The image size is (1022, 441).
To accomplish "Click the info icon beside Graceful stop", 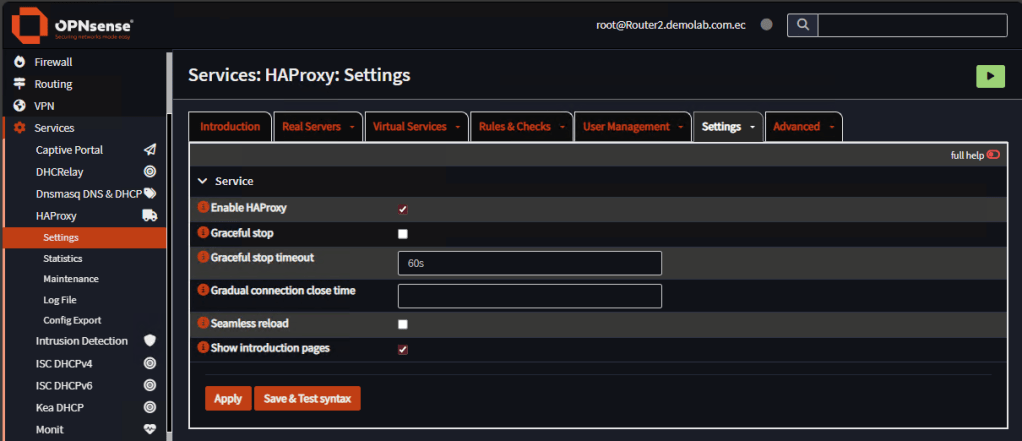I will (x=203, y=232).
